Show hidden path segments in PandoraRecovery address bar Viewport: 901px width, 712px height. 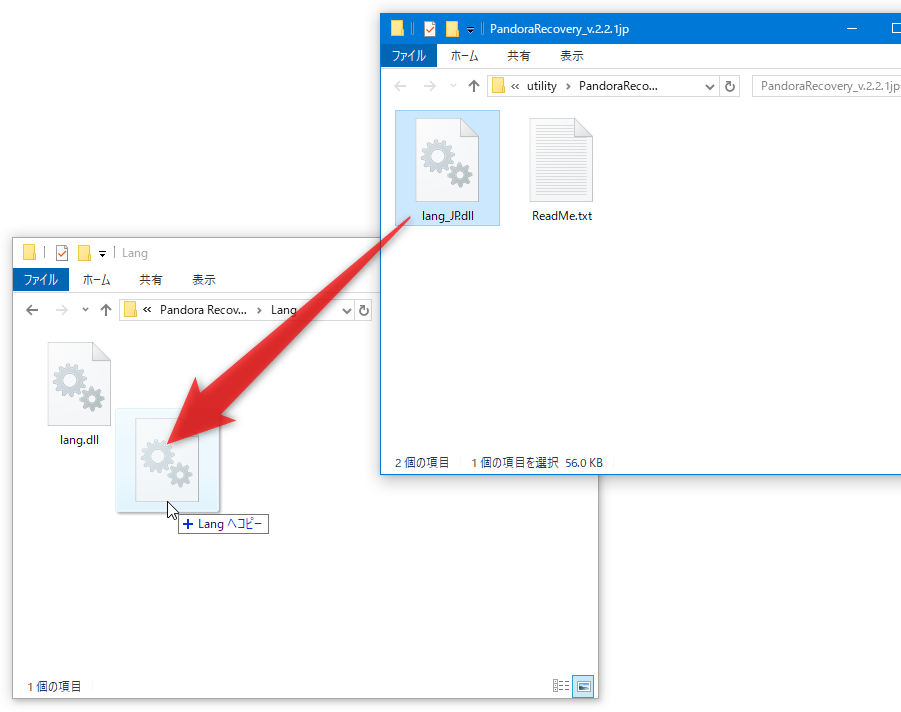515,86
